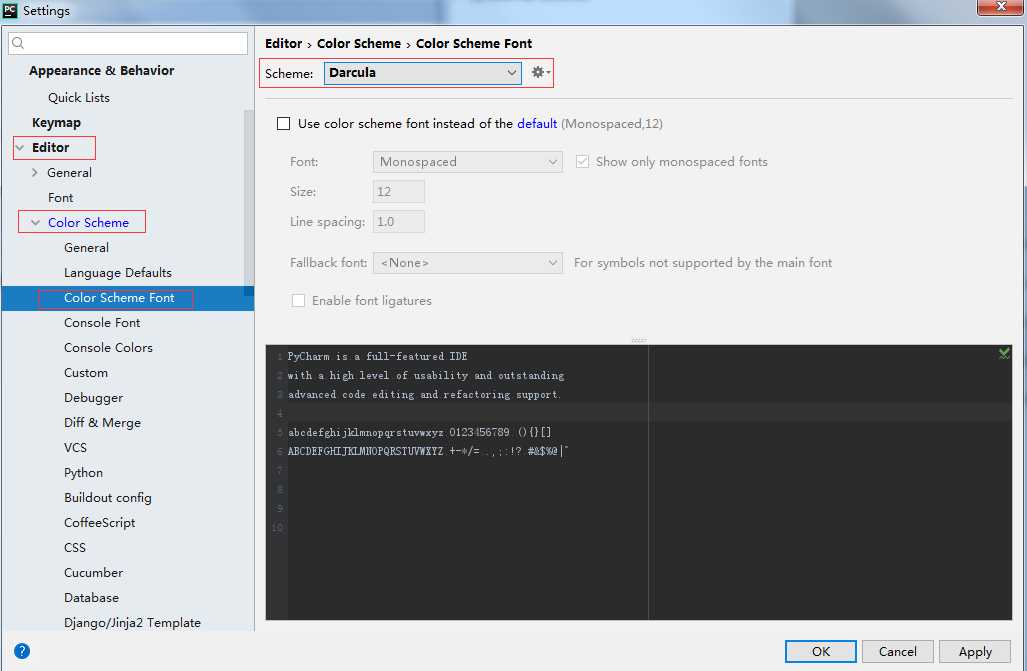Select Cucumber item
This screenshot has width=1027, height=671.
pos(94,572)
